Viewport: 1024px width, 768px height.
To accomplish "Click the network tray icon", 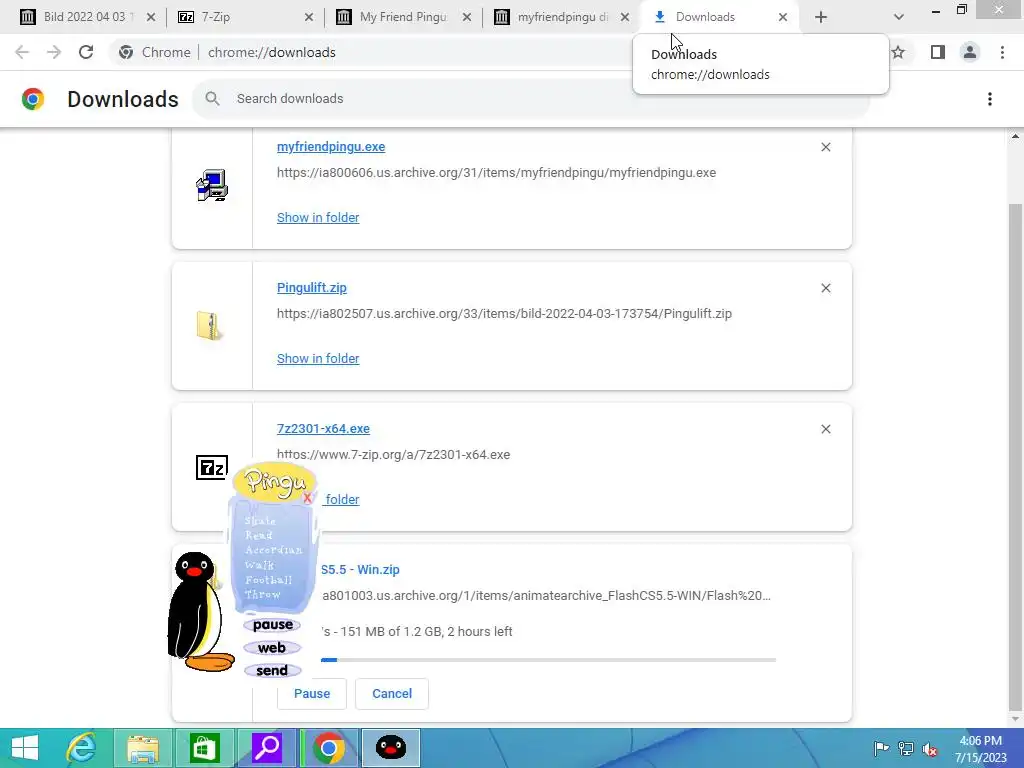I will click(906, 749).
